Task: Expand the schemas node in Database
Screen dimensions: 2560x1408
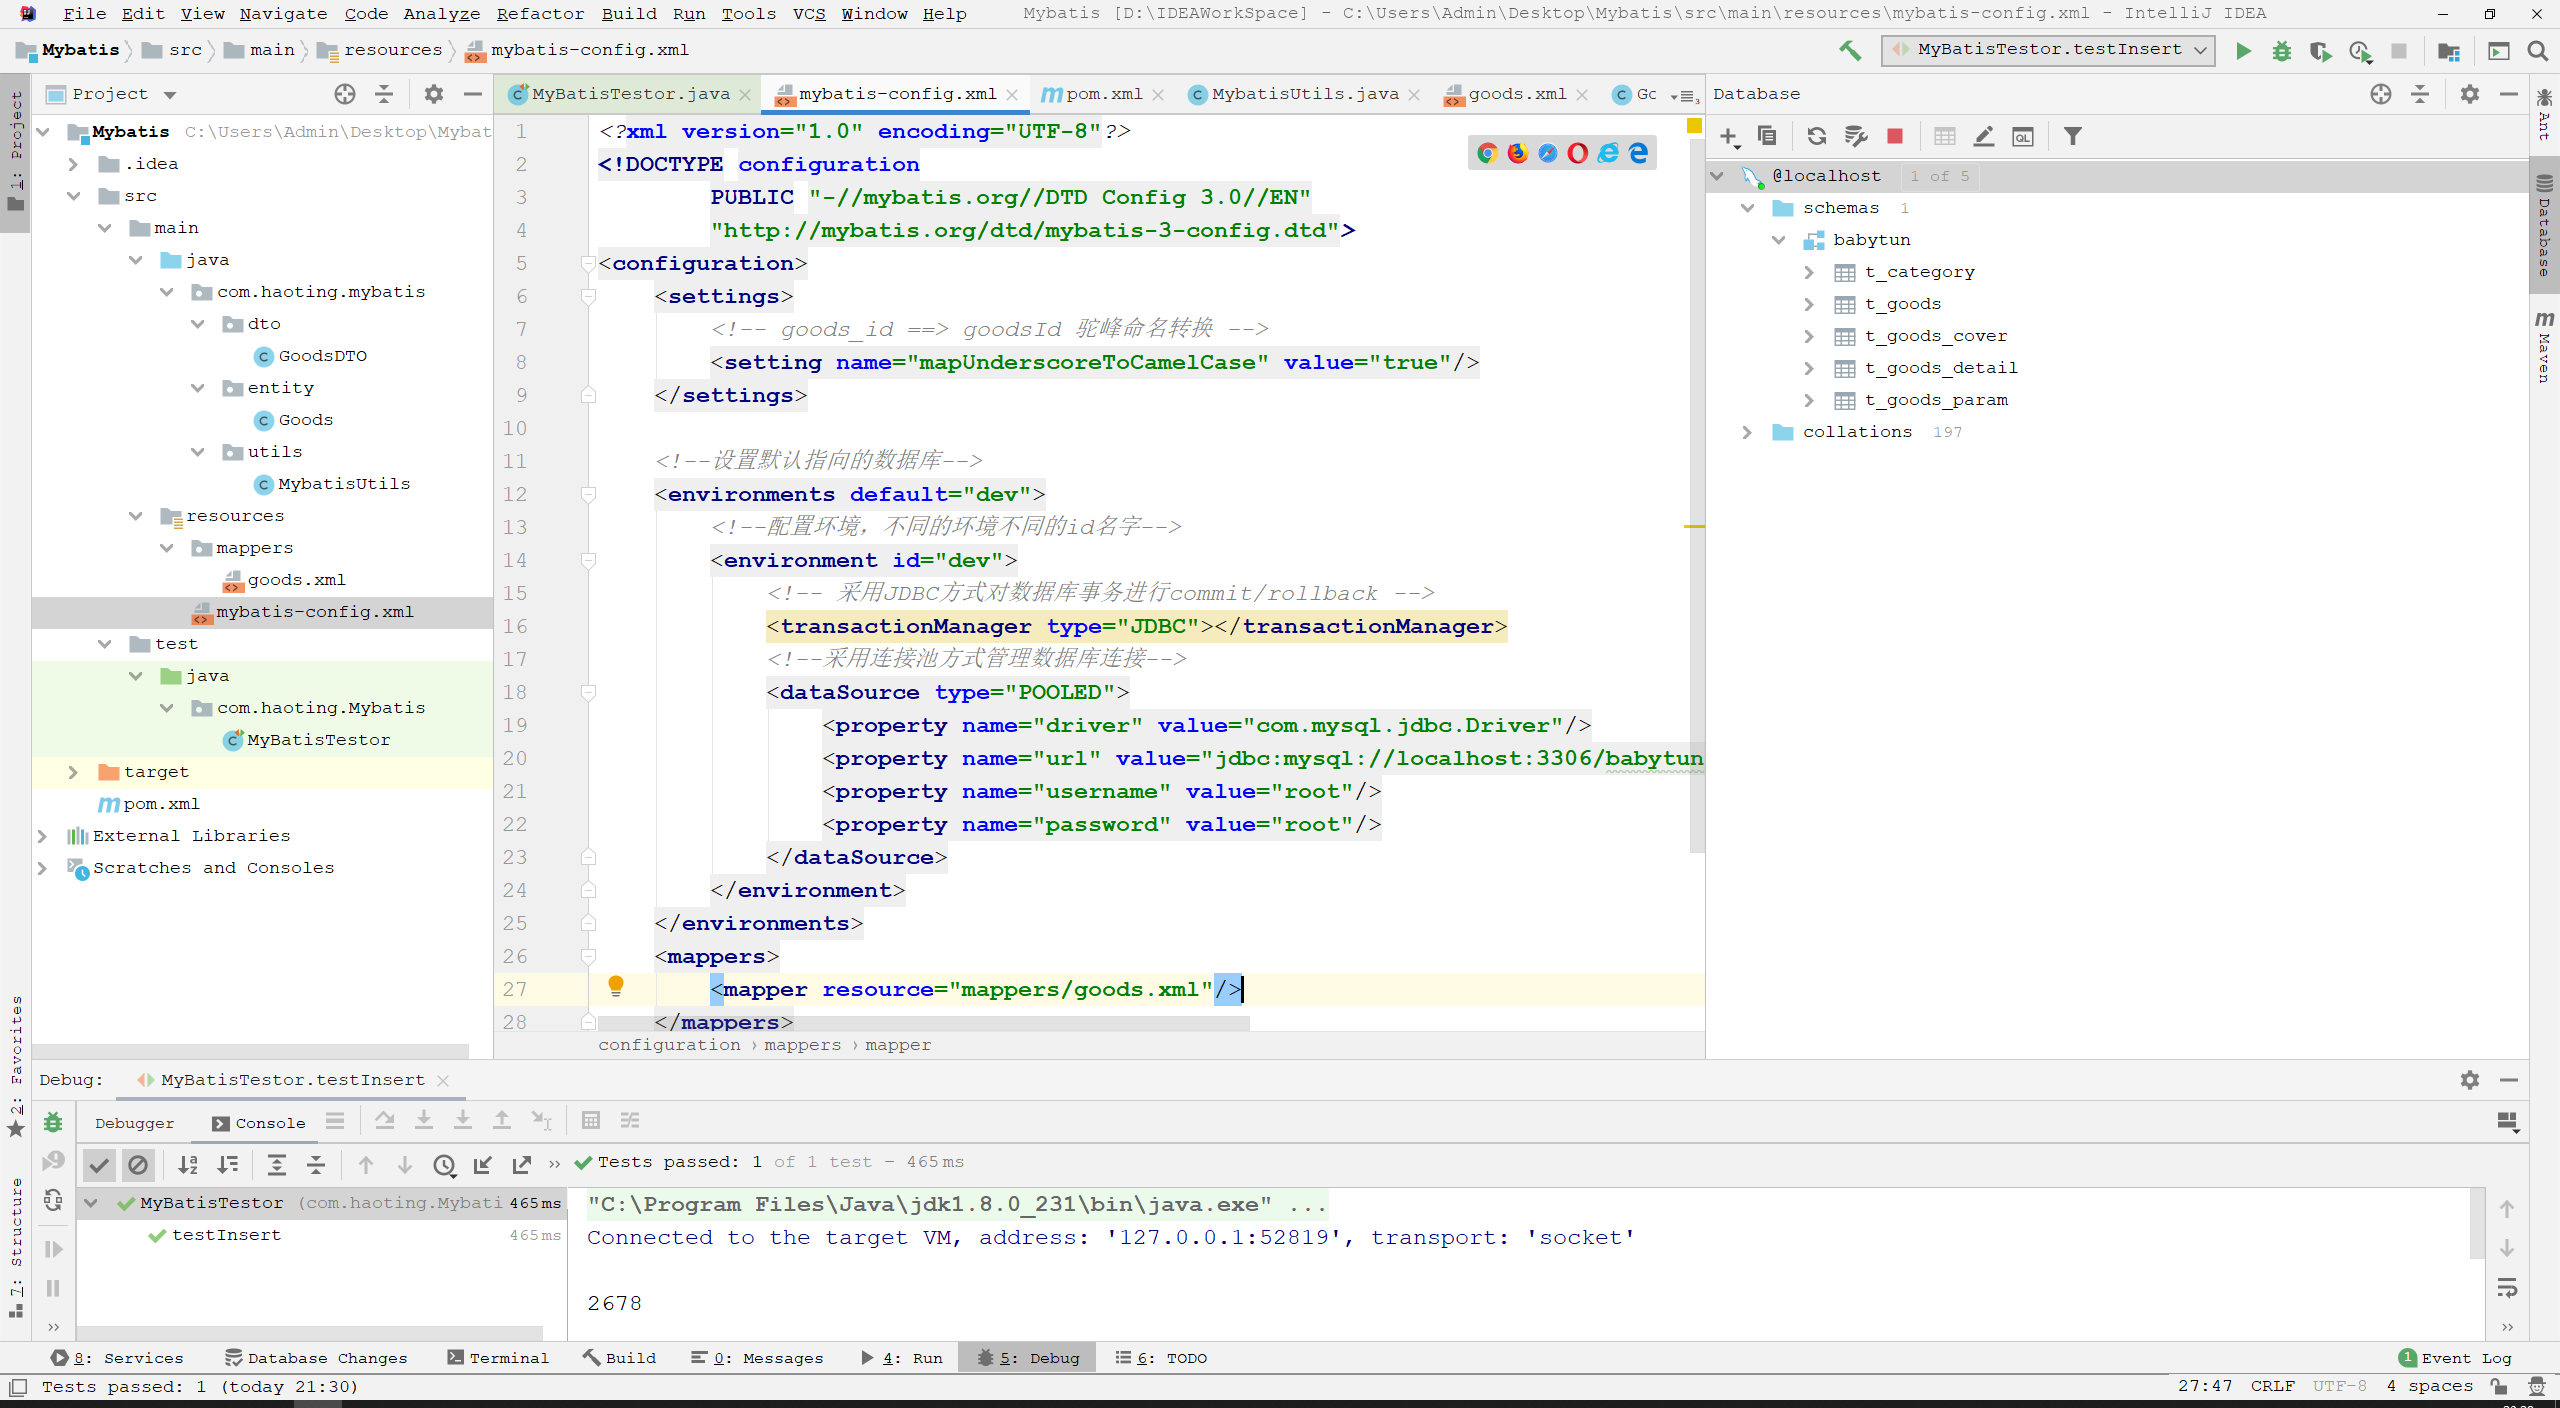Action: [1747, 206]
